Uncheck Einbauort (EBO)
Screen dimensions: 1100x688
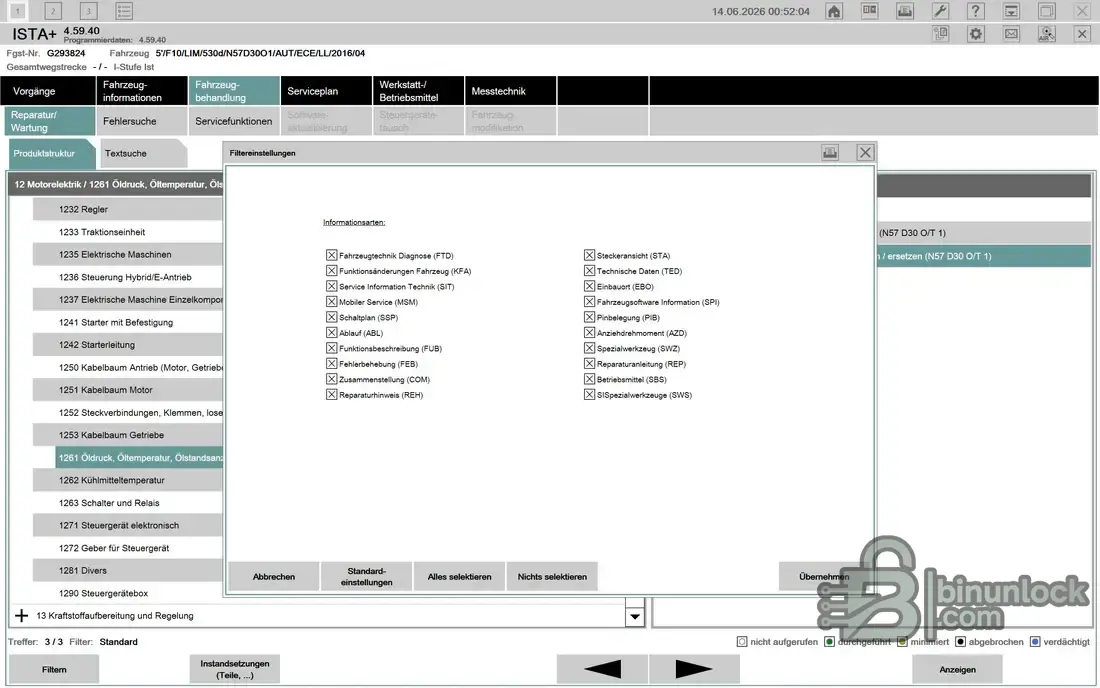(589, 286)
